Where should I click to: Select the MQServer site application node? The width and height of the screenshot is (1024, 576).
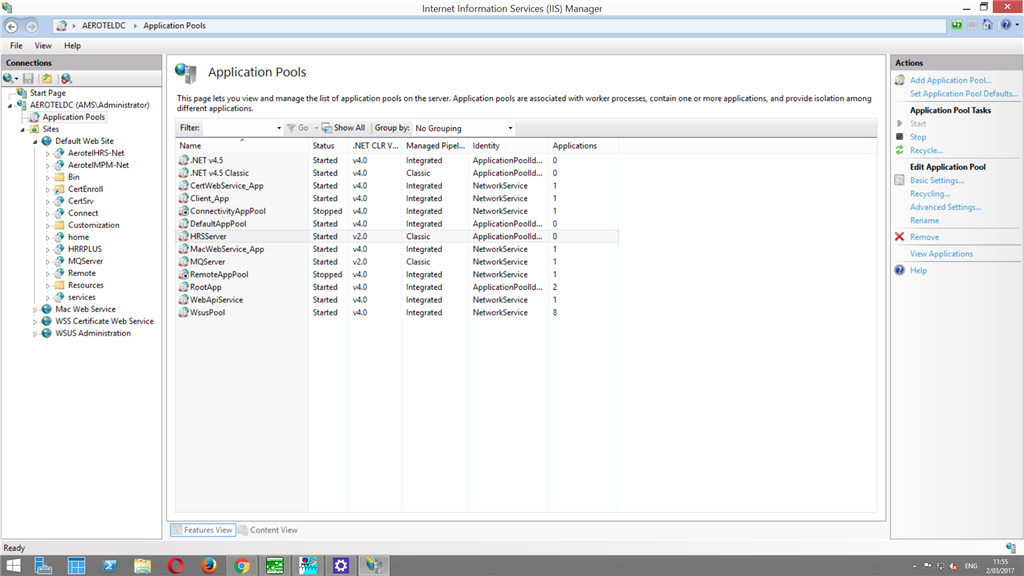86,261
